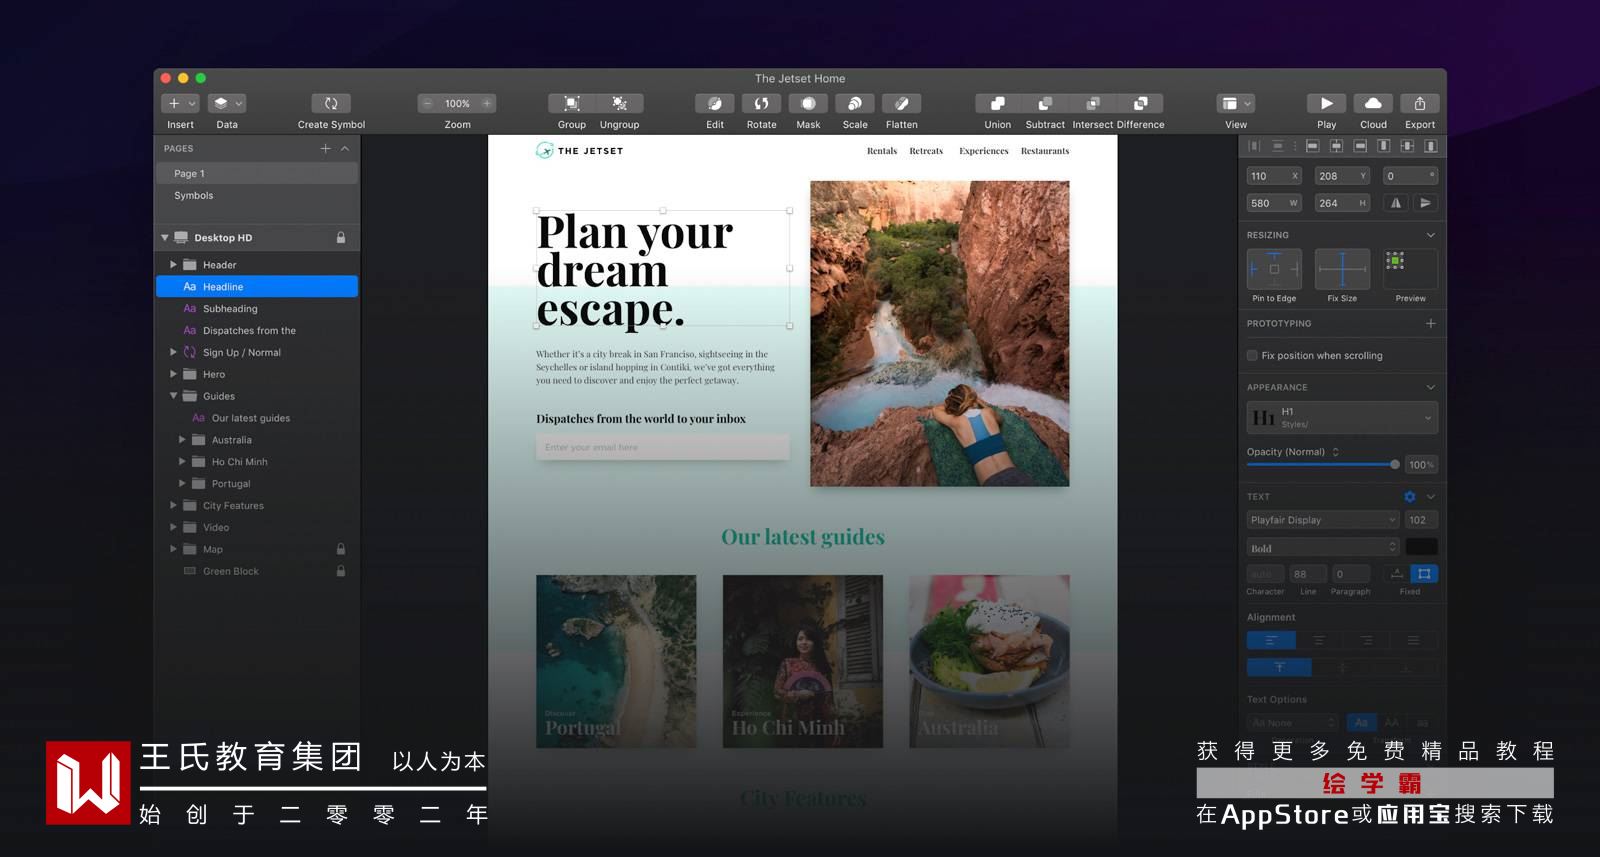1600x857 pixels.
Task: Click the Export toolbar icon
Action: click(x=1420, y=103)
